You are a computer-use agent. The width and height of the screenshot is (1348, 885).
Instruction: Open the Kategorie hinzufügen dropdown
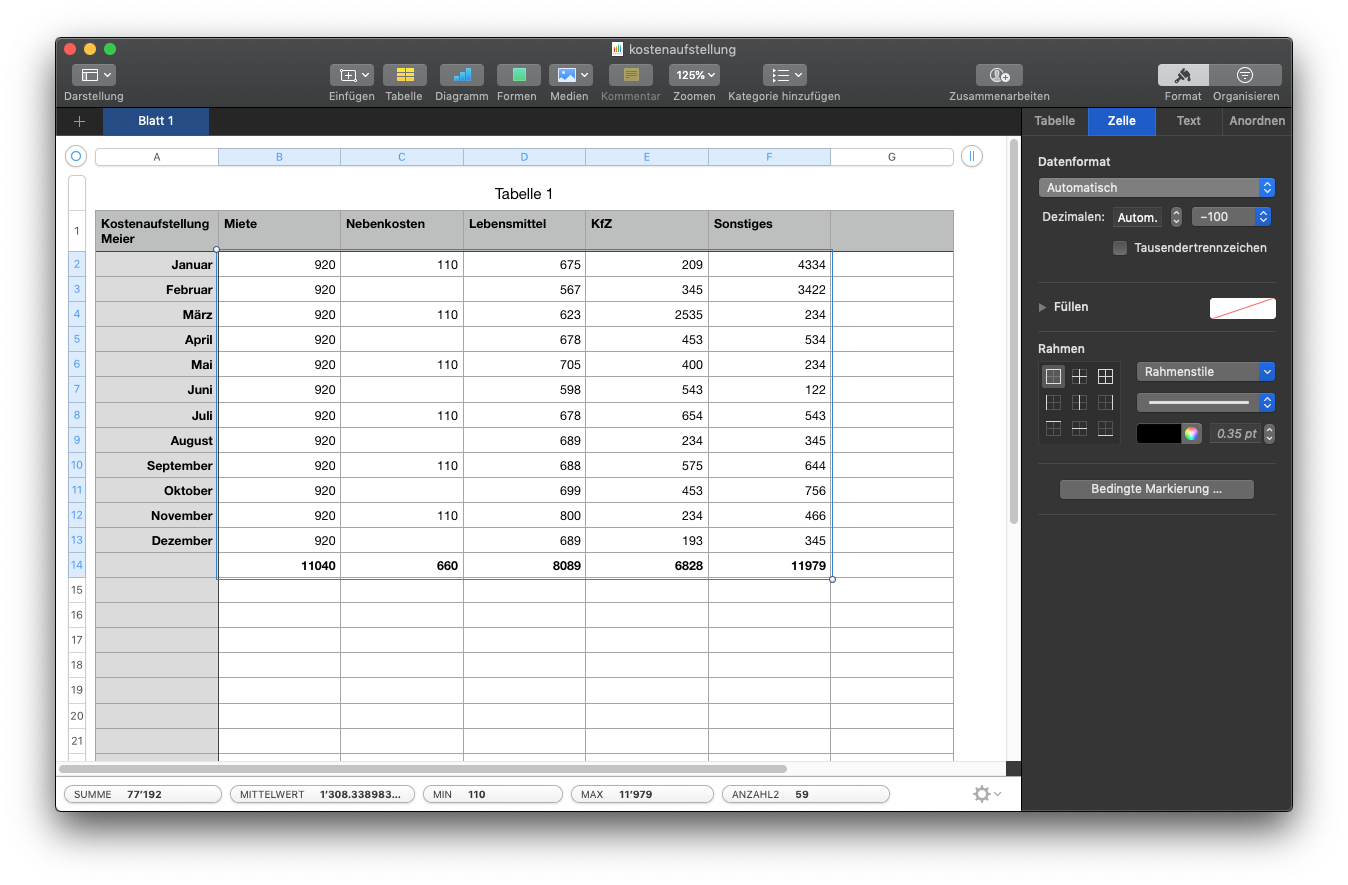pos(784,75)
